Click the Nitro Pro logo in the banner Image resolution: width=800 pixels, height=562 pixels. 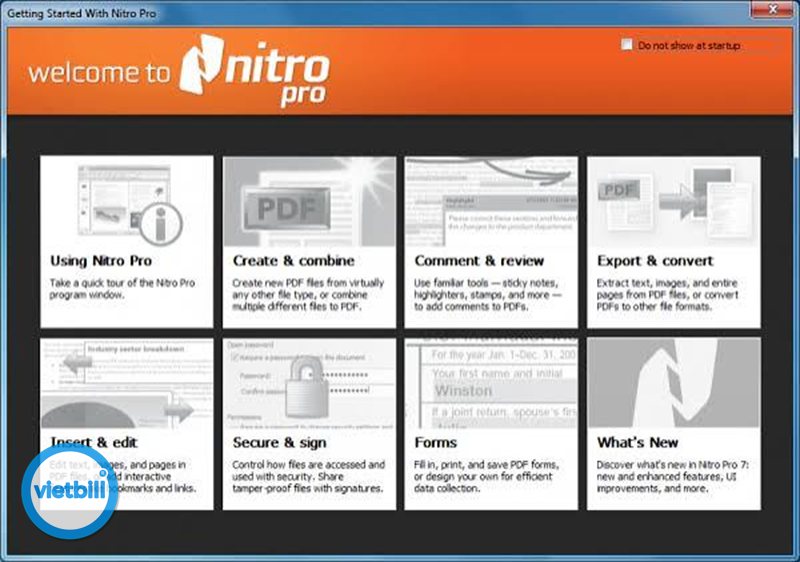[x=255, y=70]
